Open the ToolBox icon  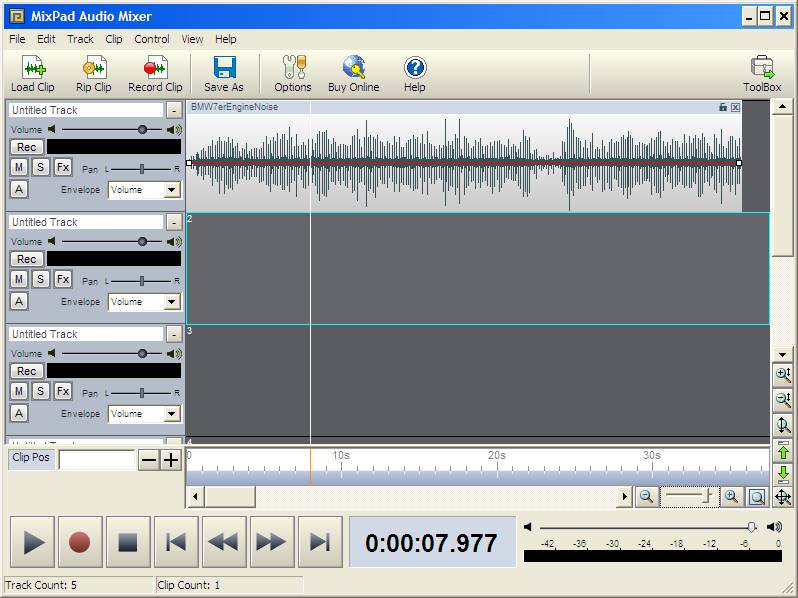762,68
